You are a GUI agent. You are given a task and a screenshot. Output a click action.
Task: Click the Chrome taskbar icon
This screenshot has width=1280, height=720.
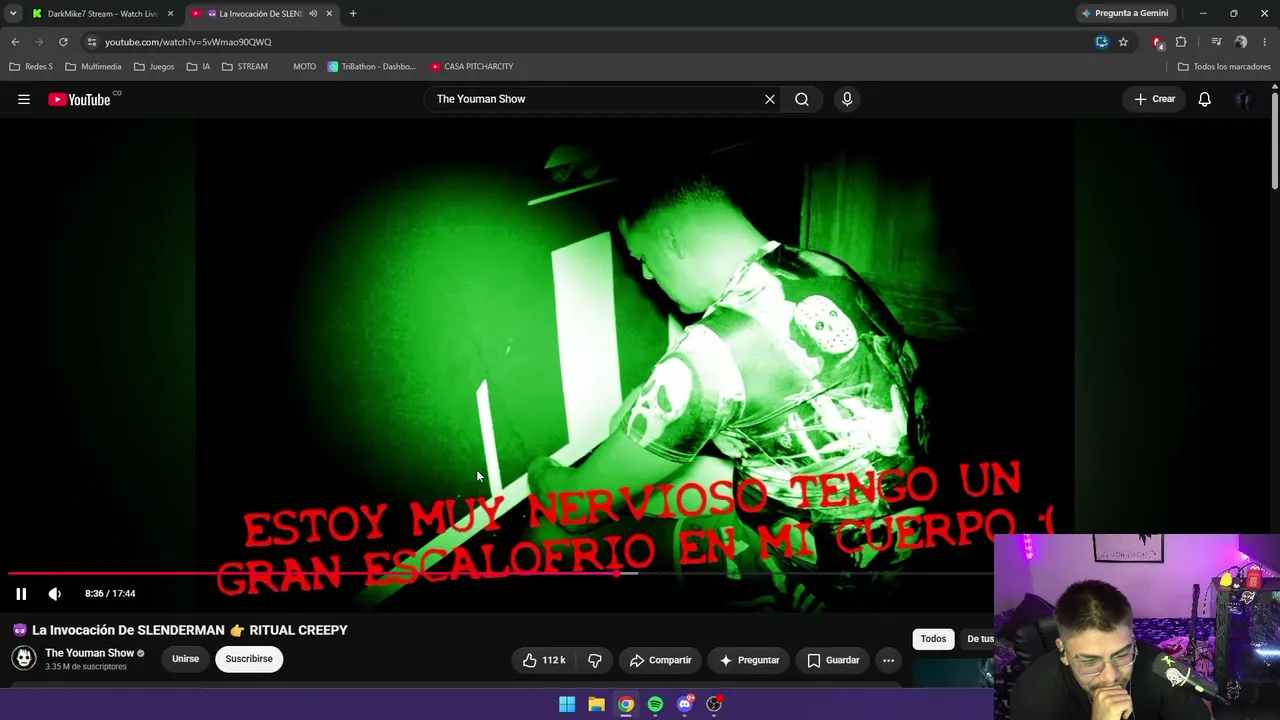click(625, 704)
